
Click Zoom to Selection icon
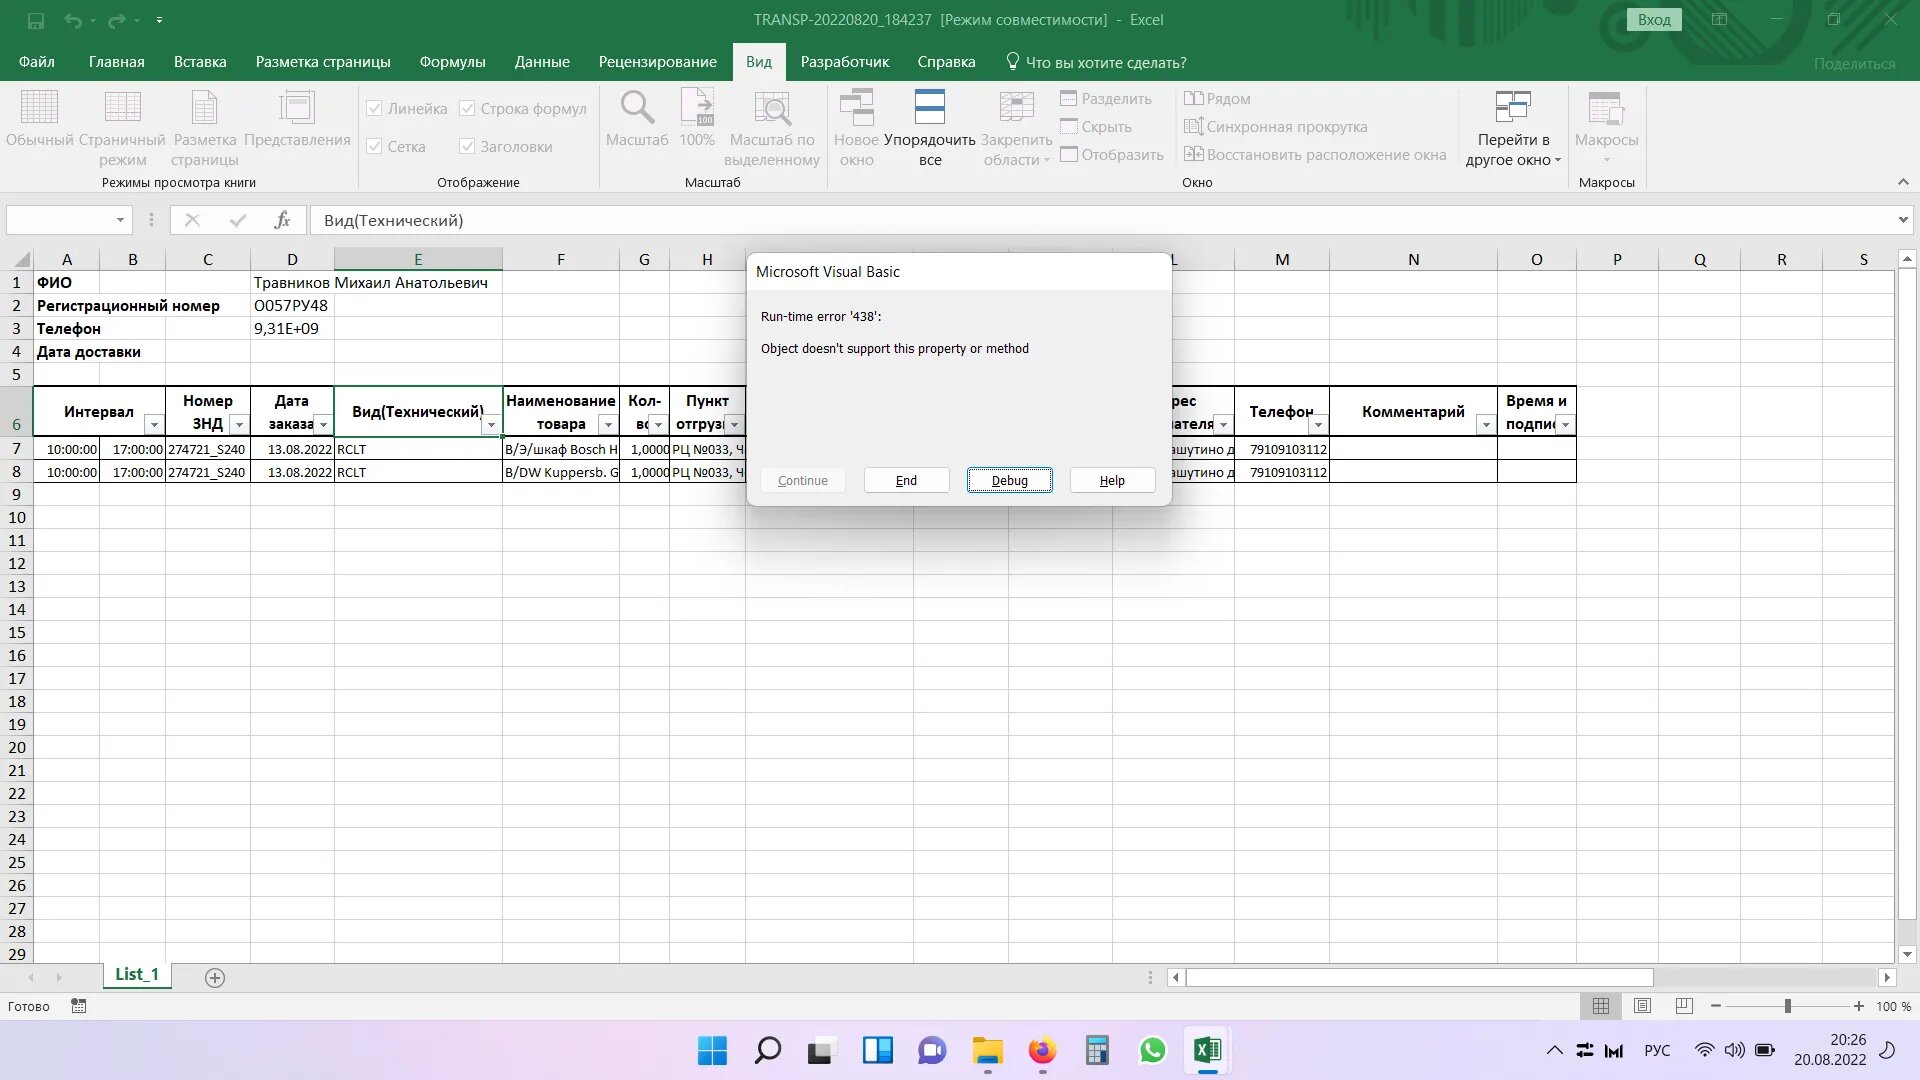click(772, 108)
